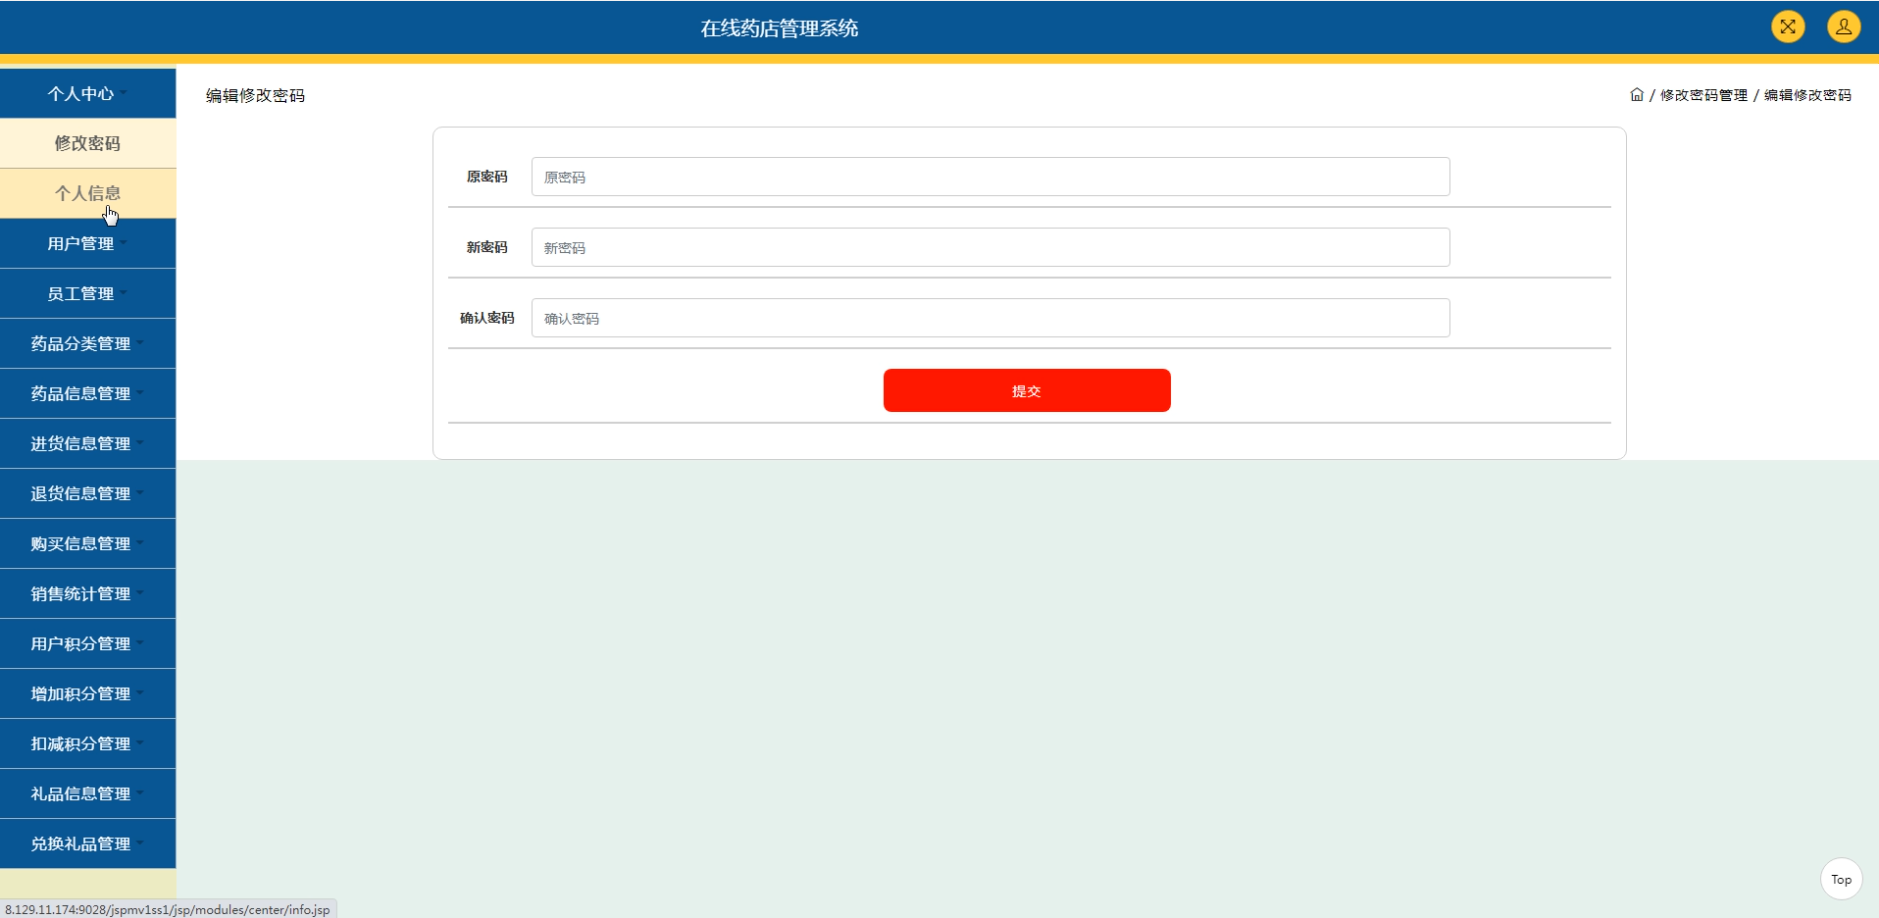Click the fullscreen toggle icon in header

tap(1788, 26)
